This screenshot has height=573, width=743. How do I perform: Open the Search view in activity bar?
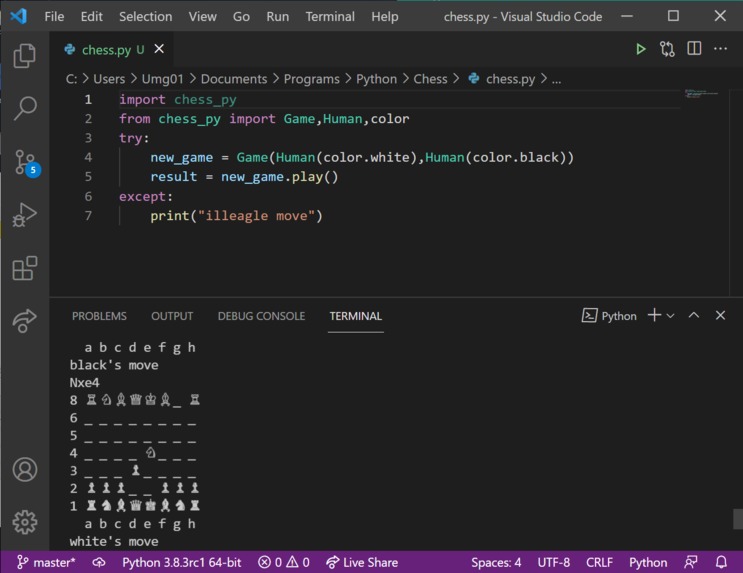[25, 109]
